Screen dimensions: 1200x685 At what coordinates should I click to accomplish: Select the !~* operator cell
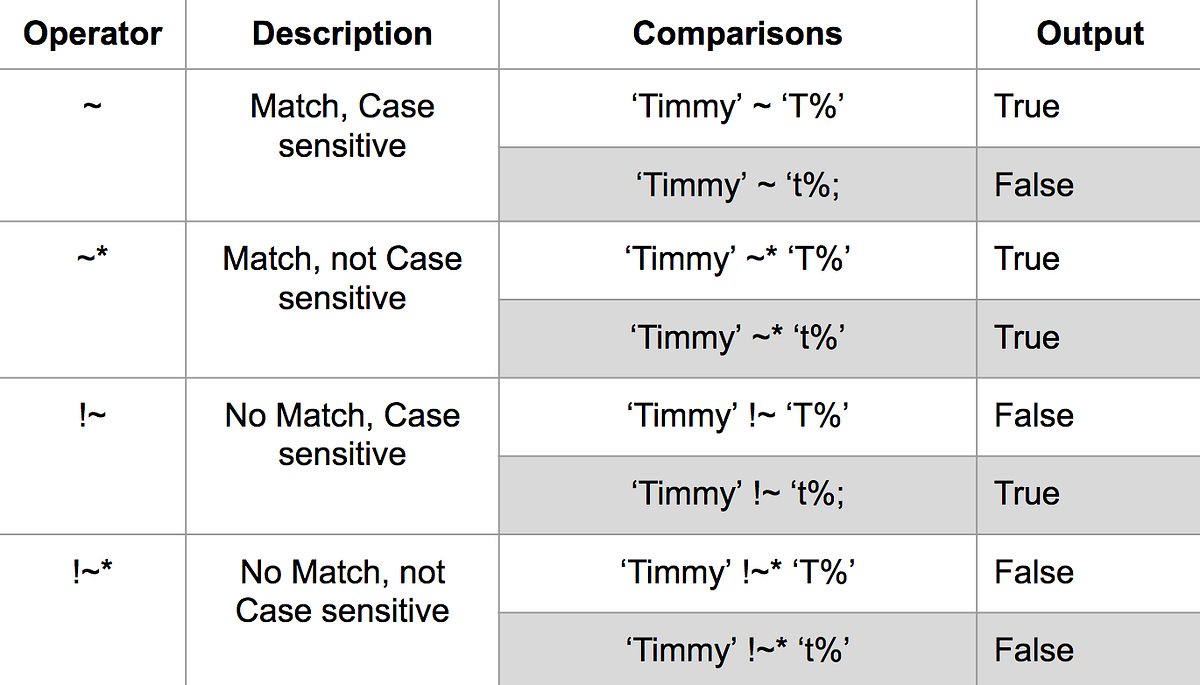[92, 573]
